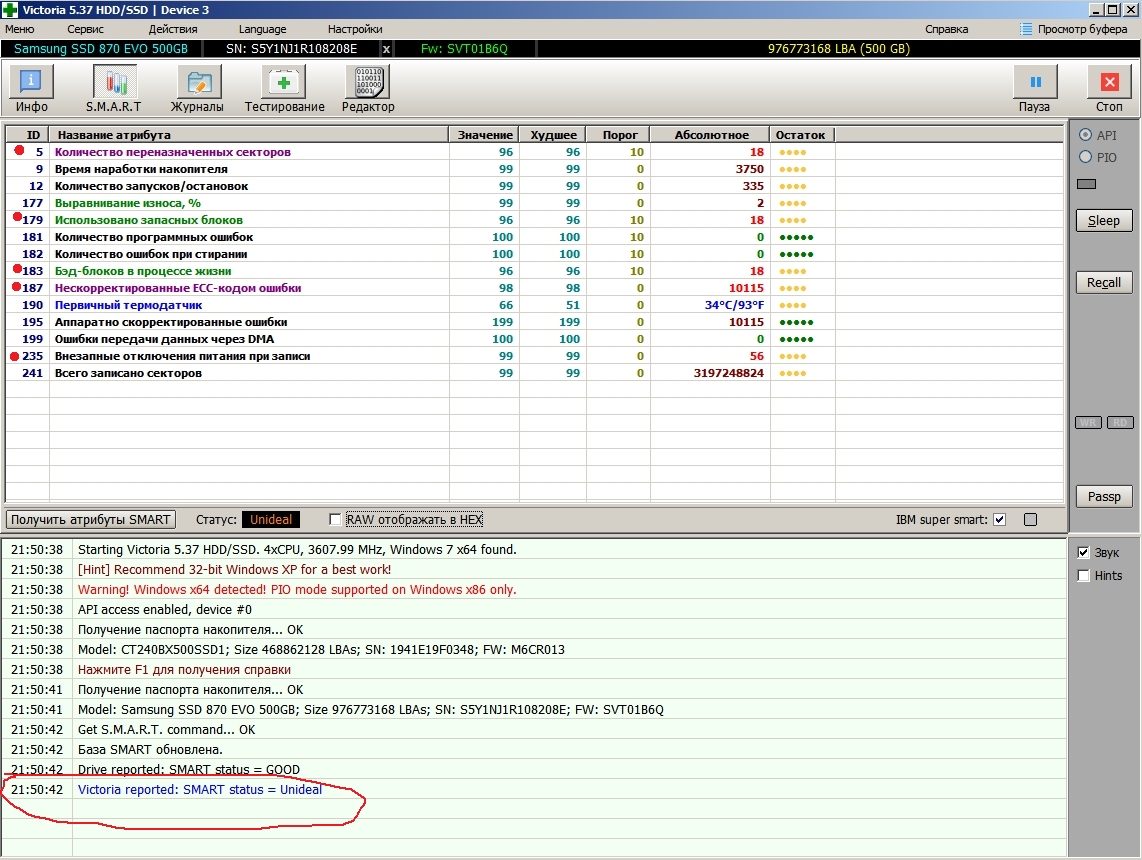This screenshot has width=1142, height=860.
Task: Click the Victoria green cross title icon
Action: pyautogui.click(x=9, y=9)
